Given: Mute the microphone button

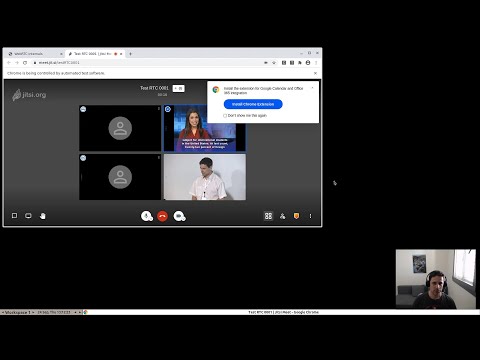Looking at the screenshot, I should 147,216.
